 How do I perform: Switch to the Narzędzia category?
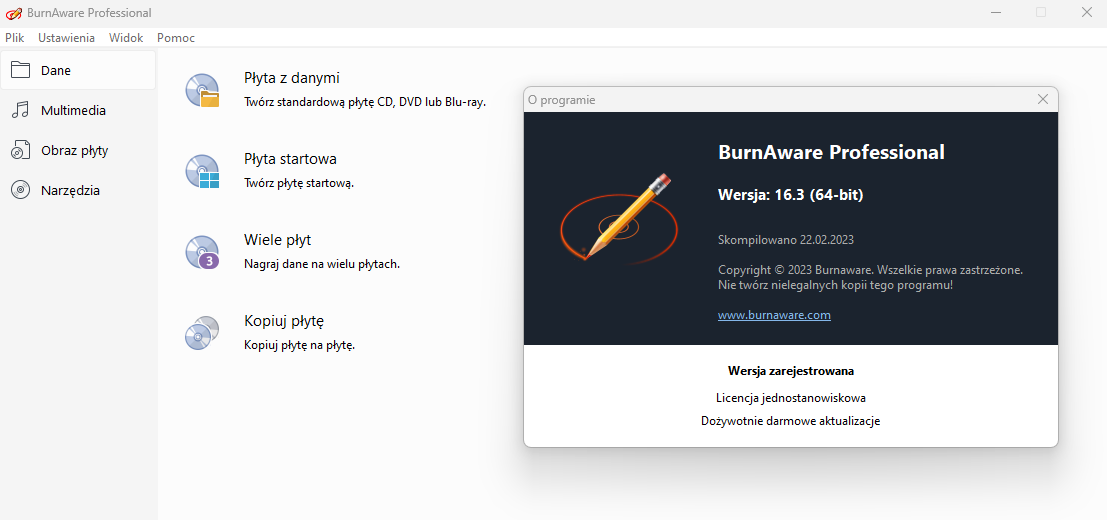(78, 191)
